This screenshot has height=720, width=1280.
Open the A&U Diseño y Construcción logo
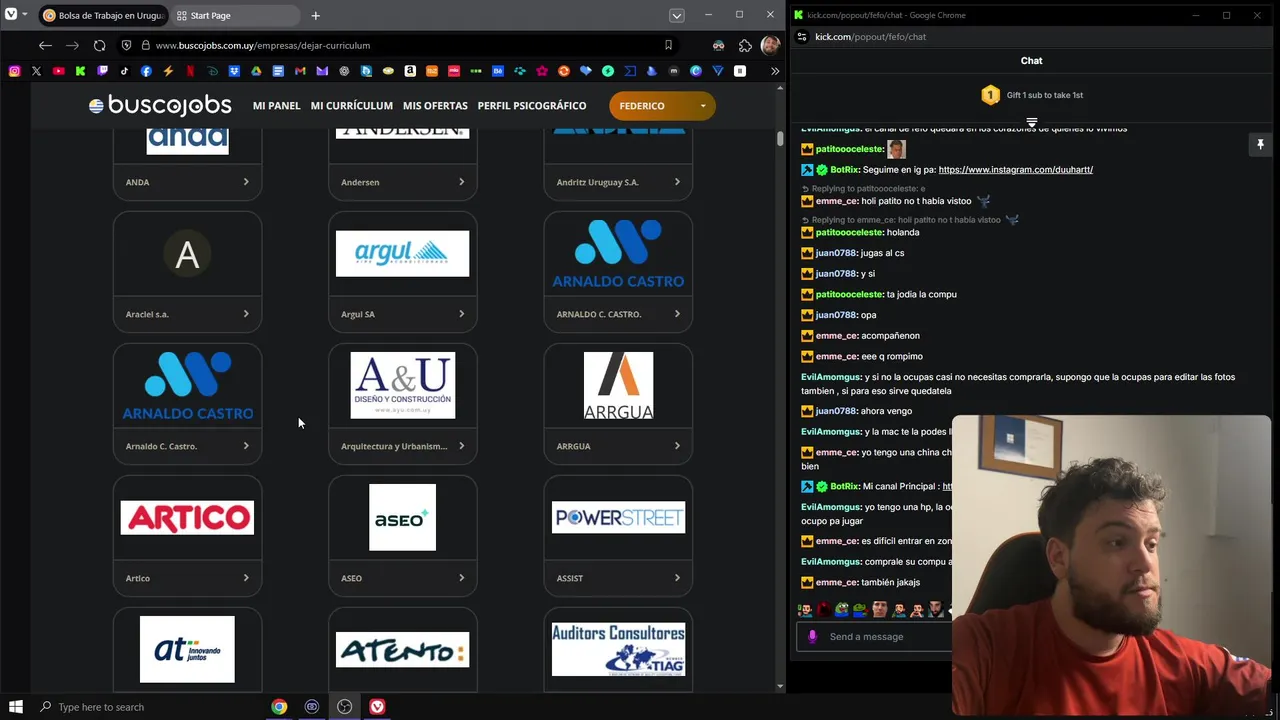(402, 385)
